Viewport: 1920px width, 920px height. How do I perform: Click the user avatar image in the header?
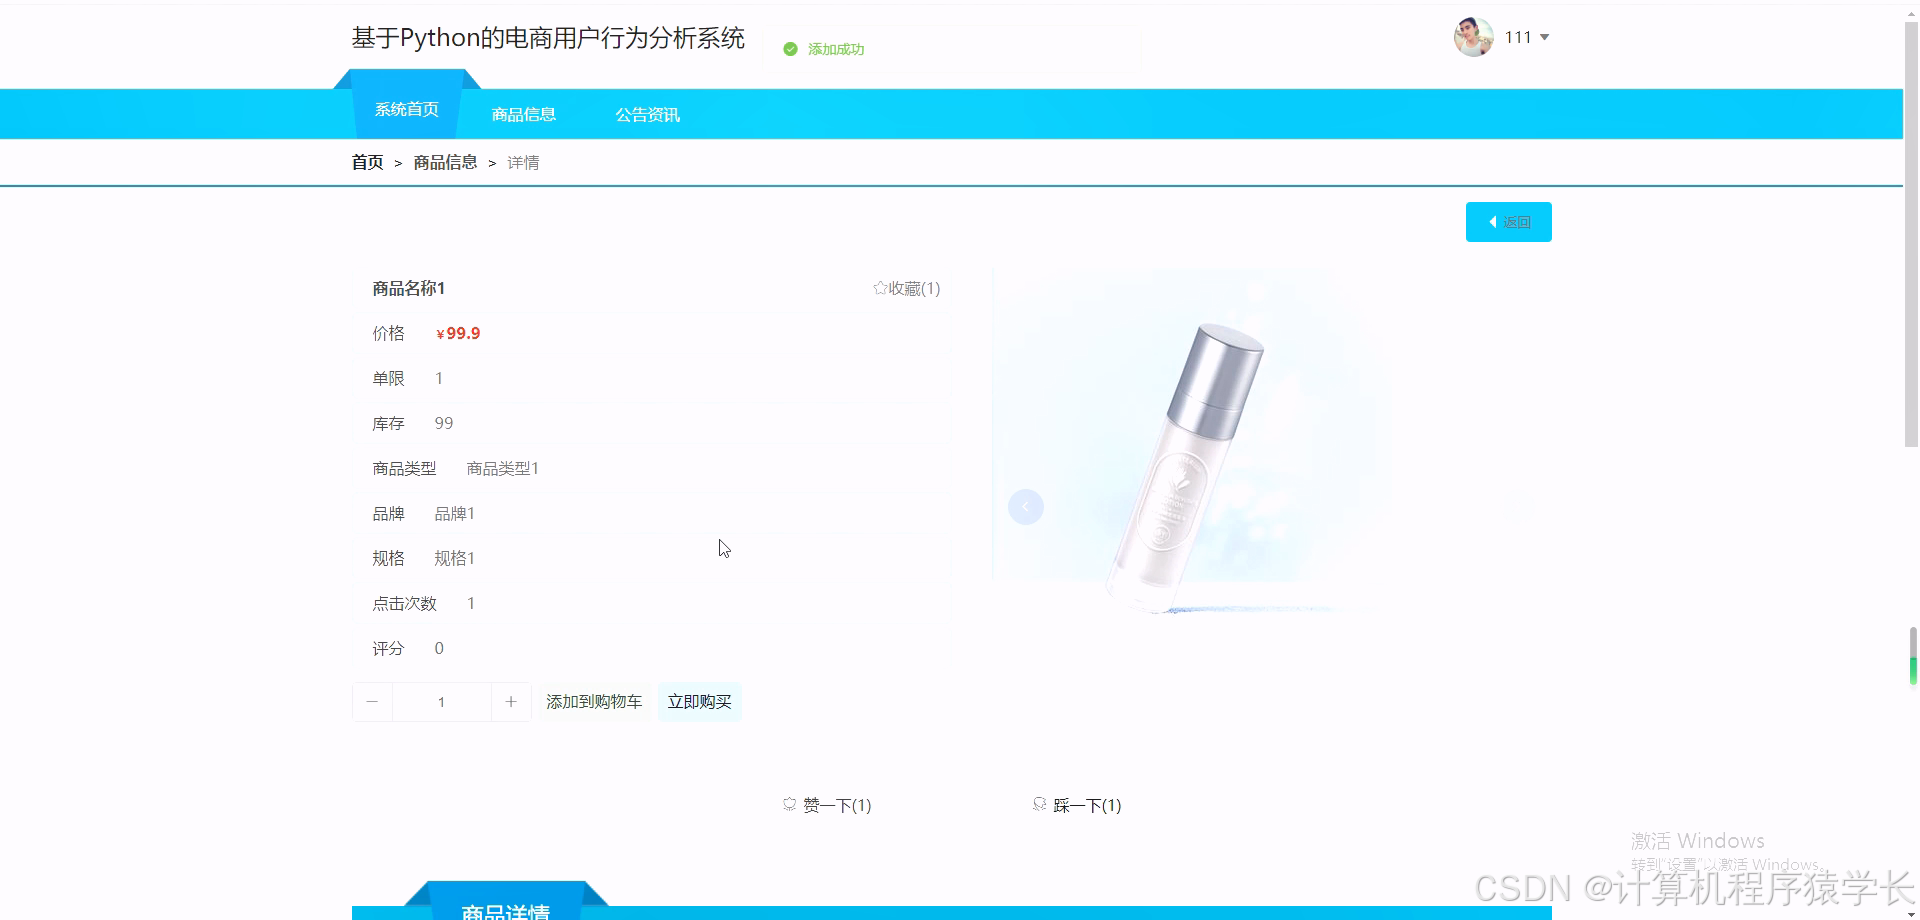click(x=1472, y=37)
